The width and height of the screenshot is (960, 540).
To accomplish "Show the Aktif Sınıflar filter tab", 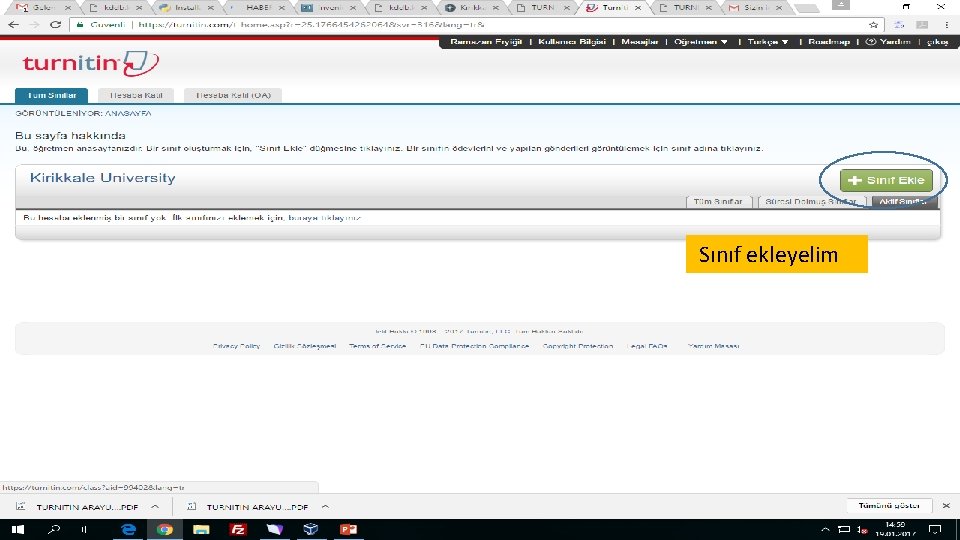I will [x=904, y=201].
